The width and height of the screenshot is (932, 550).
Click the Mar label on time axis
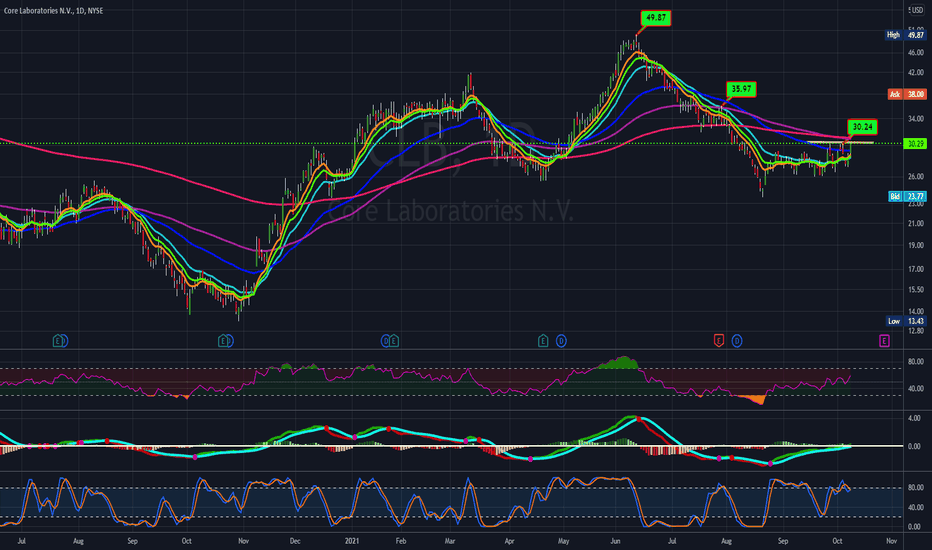pos(450,541)
